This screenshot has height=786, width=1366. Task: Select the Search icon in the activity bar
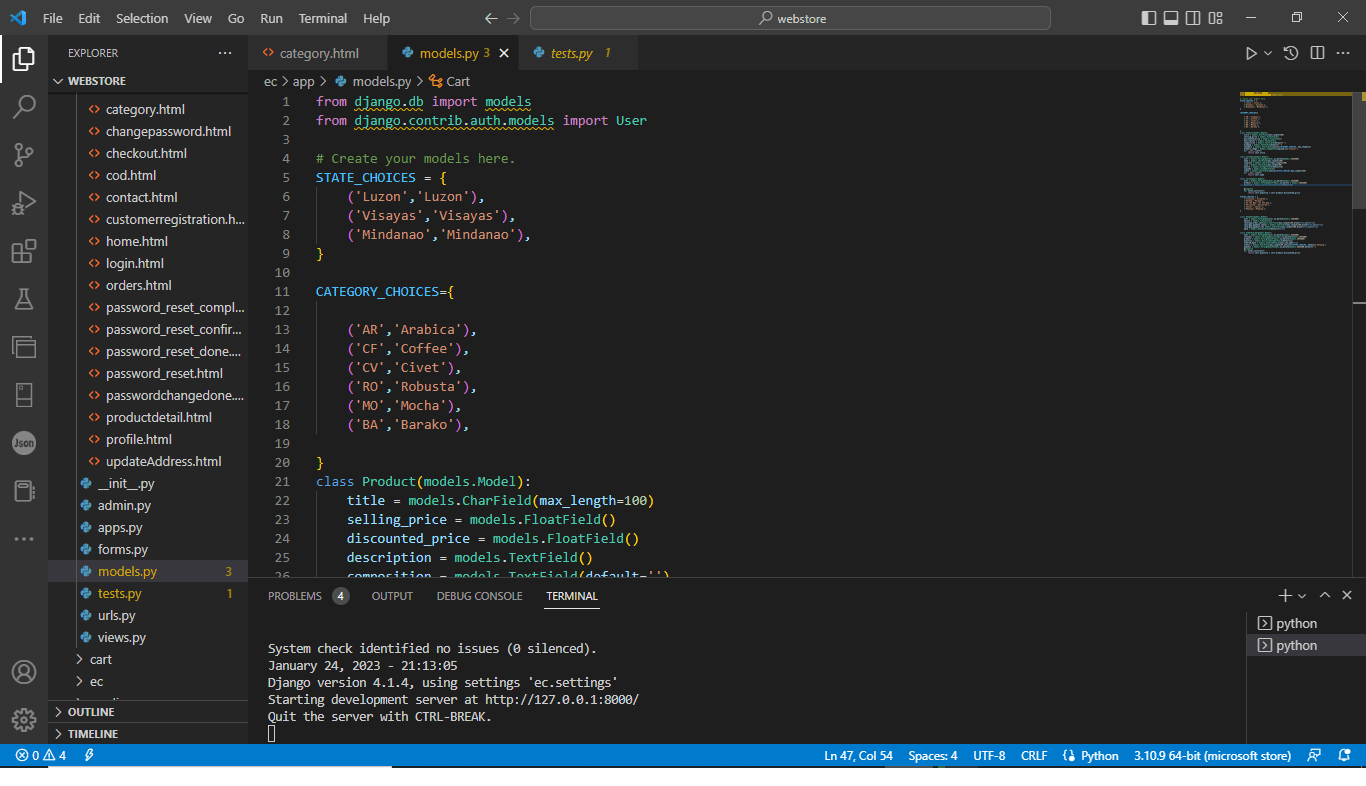(x=24, y=106)
